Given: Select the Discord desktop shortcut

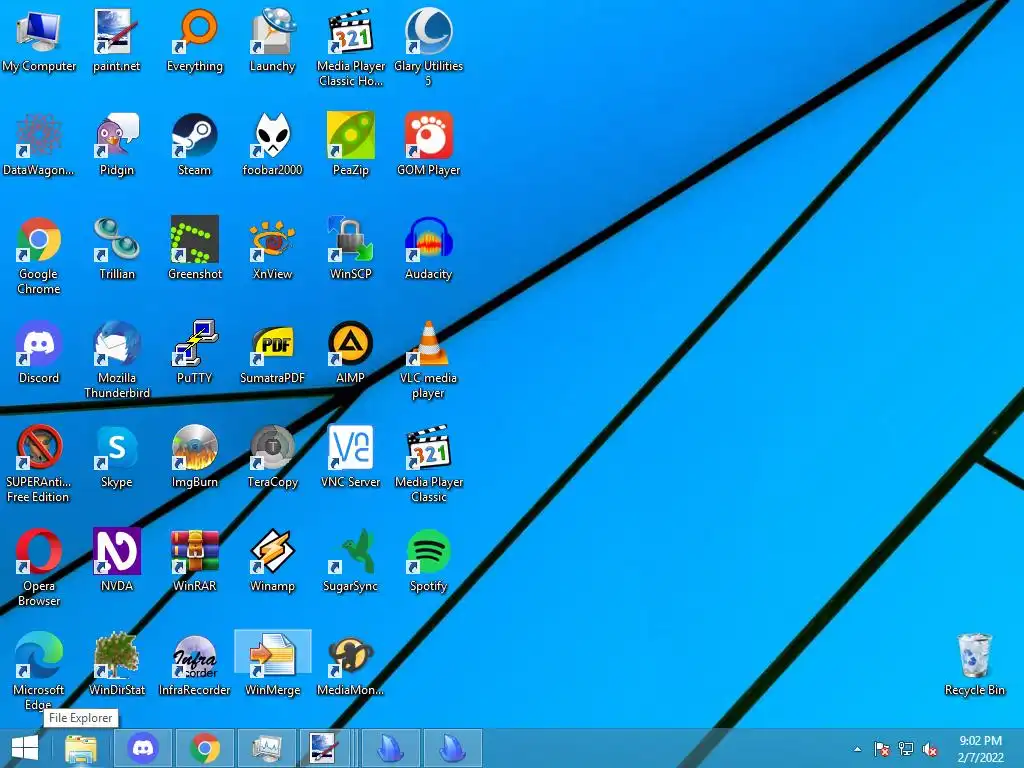Looking at the screenshot, I should [39, 352].
